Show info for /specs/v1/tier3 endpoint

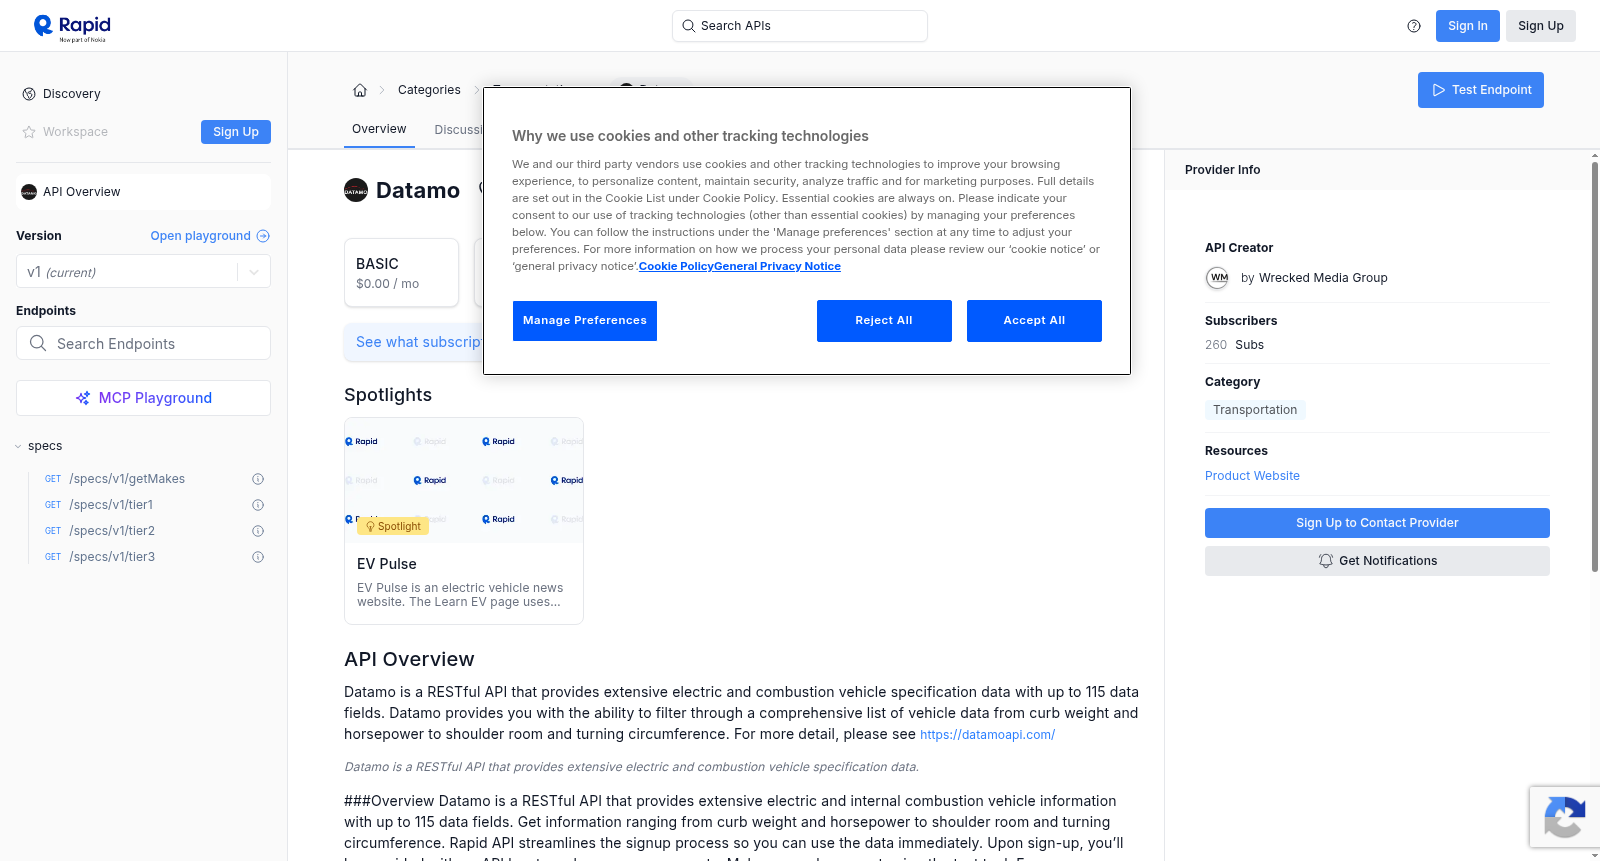coord(258,557)
